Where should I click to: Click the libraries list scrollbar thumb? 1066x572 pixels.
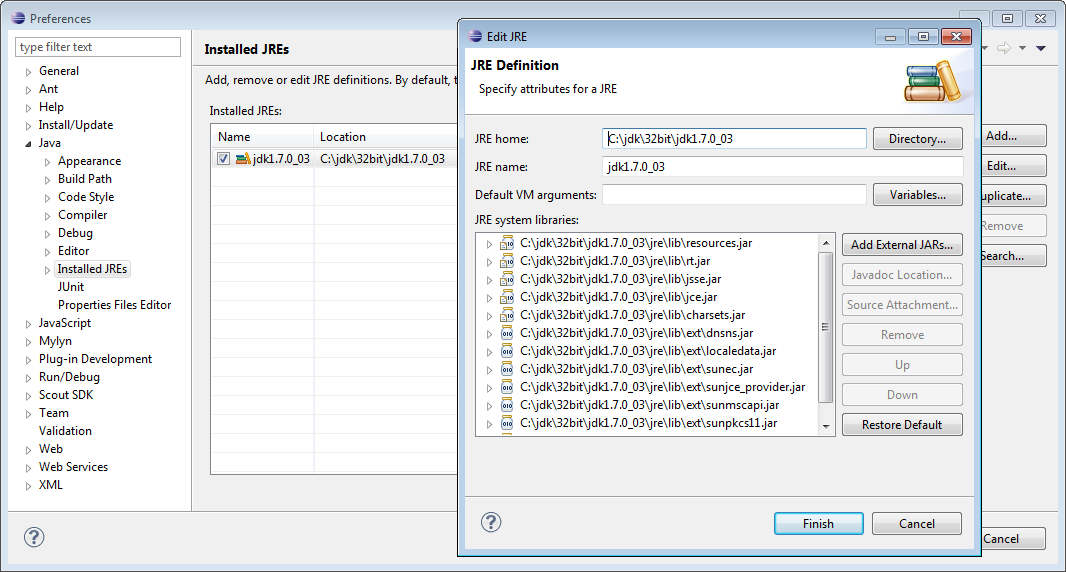825,326
